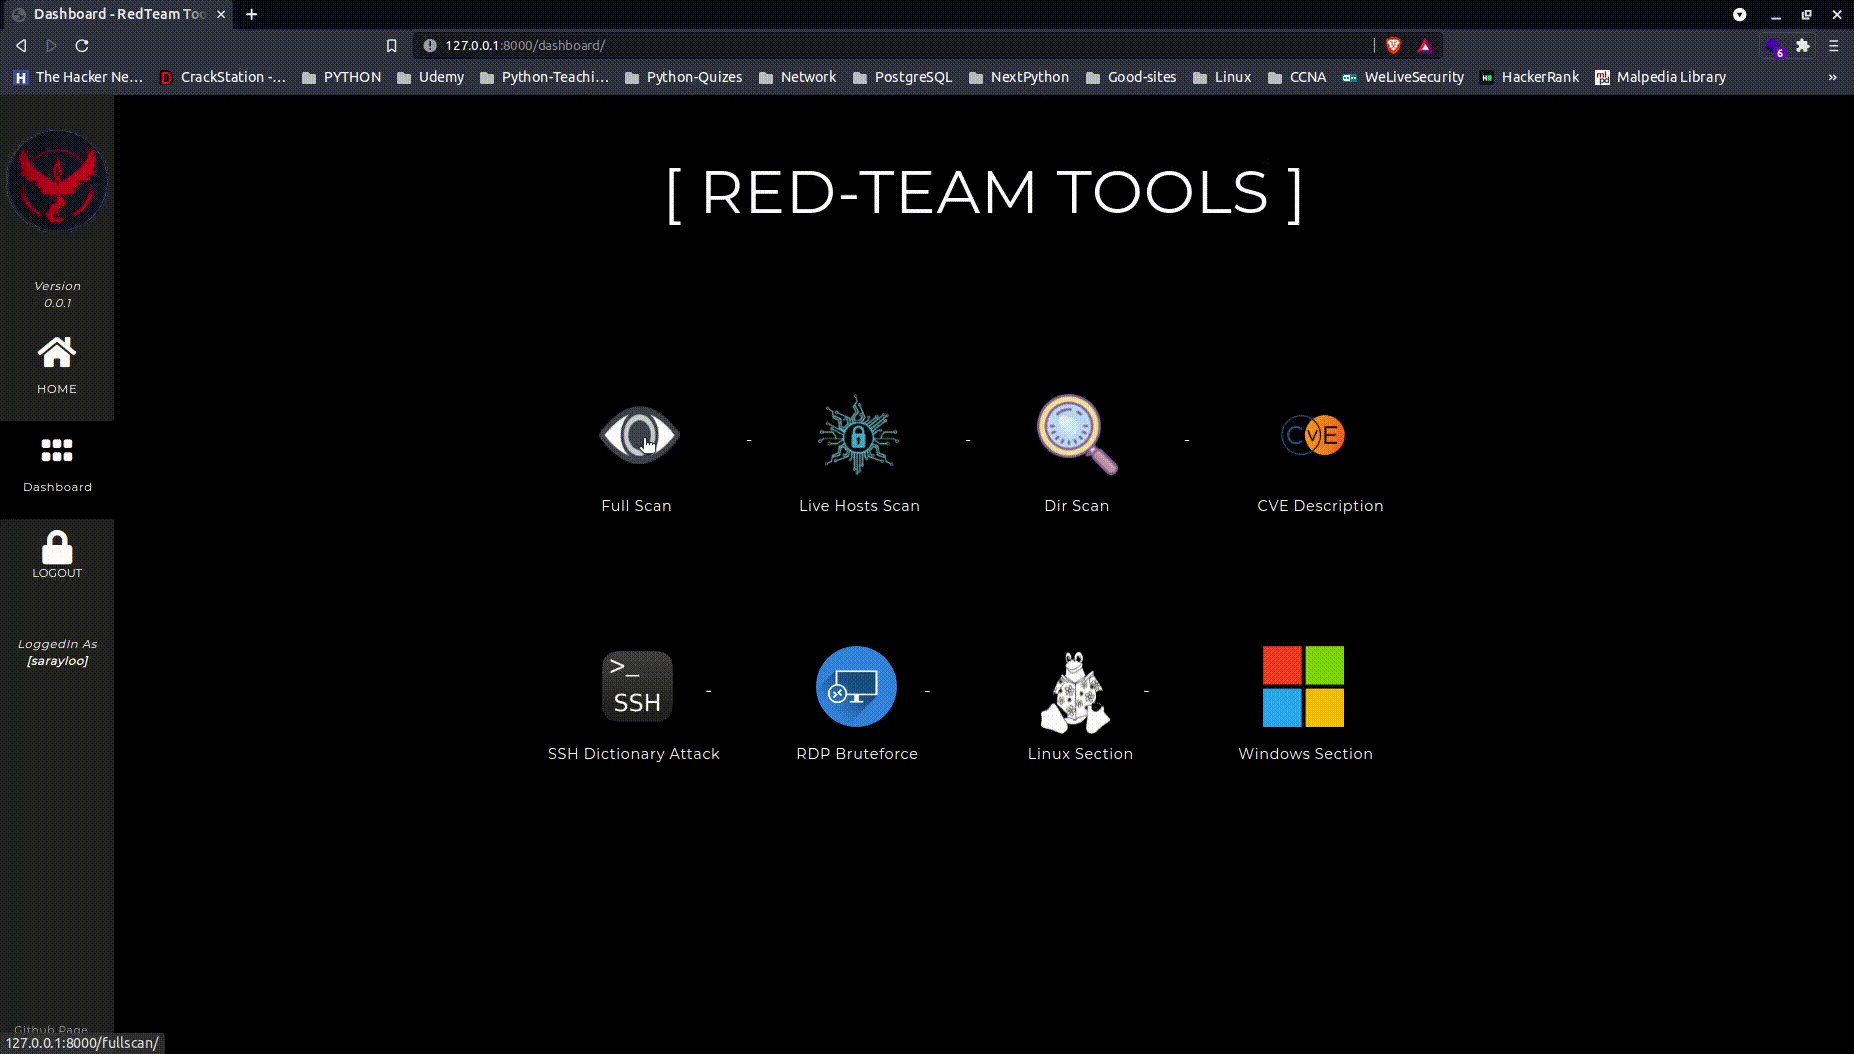This screenshot has height=1054, width=1854.
Task: Reload the current page
Action: point(82,45)
